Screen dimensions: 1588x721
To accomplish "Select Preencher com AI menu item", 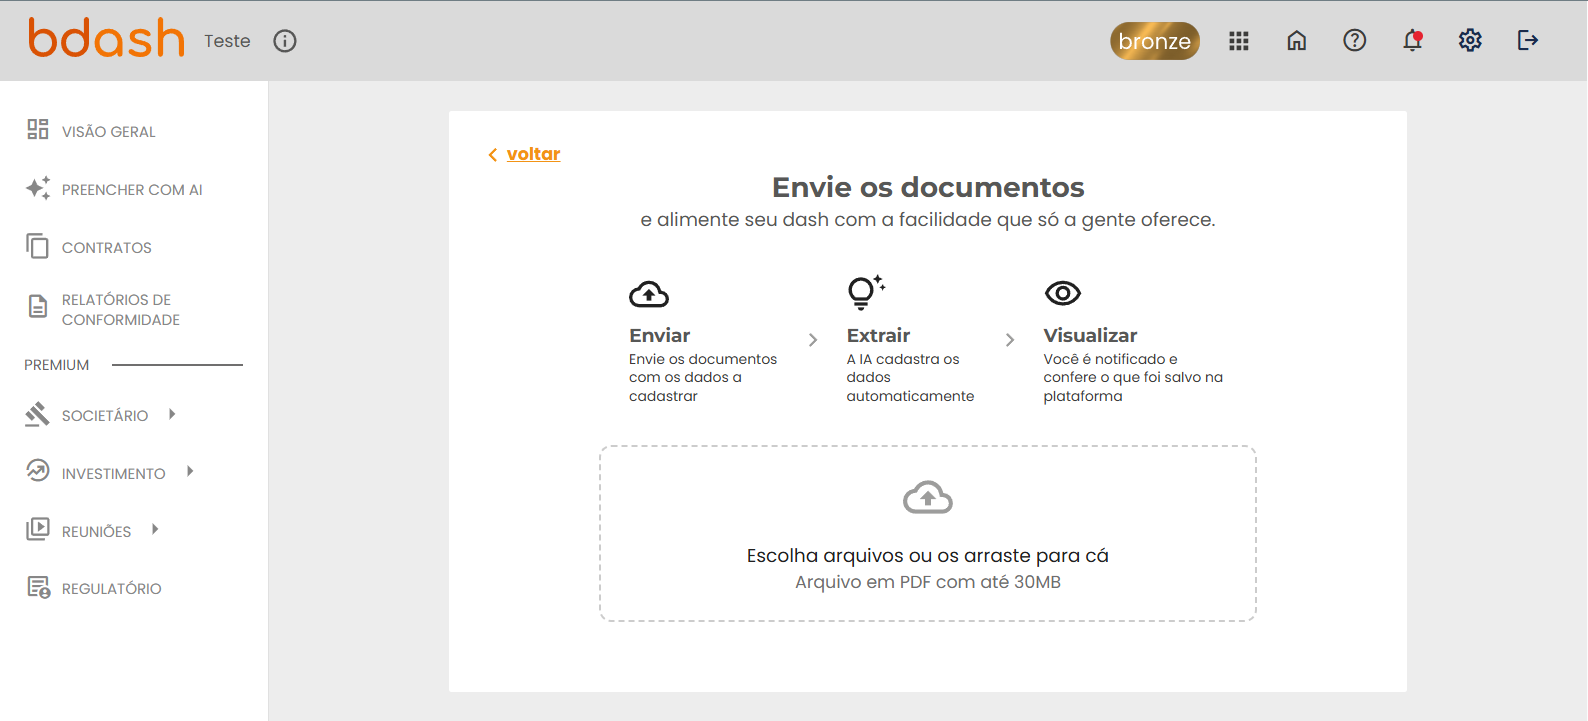I will point(131,190).
